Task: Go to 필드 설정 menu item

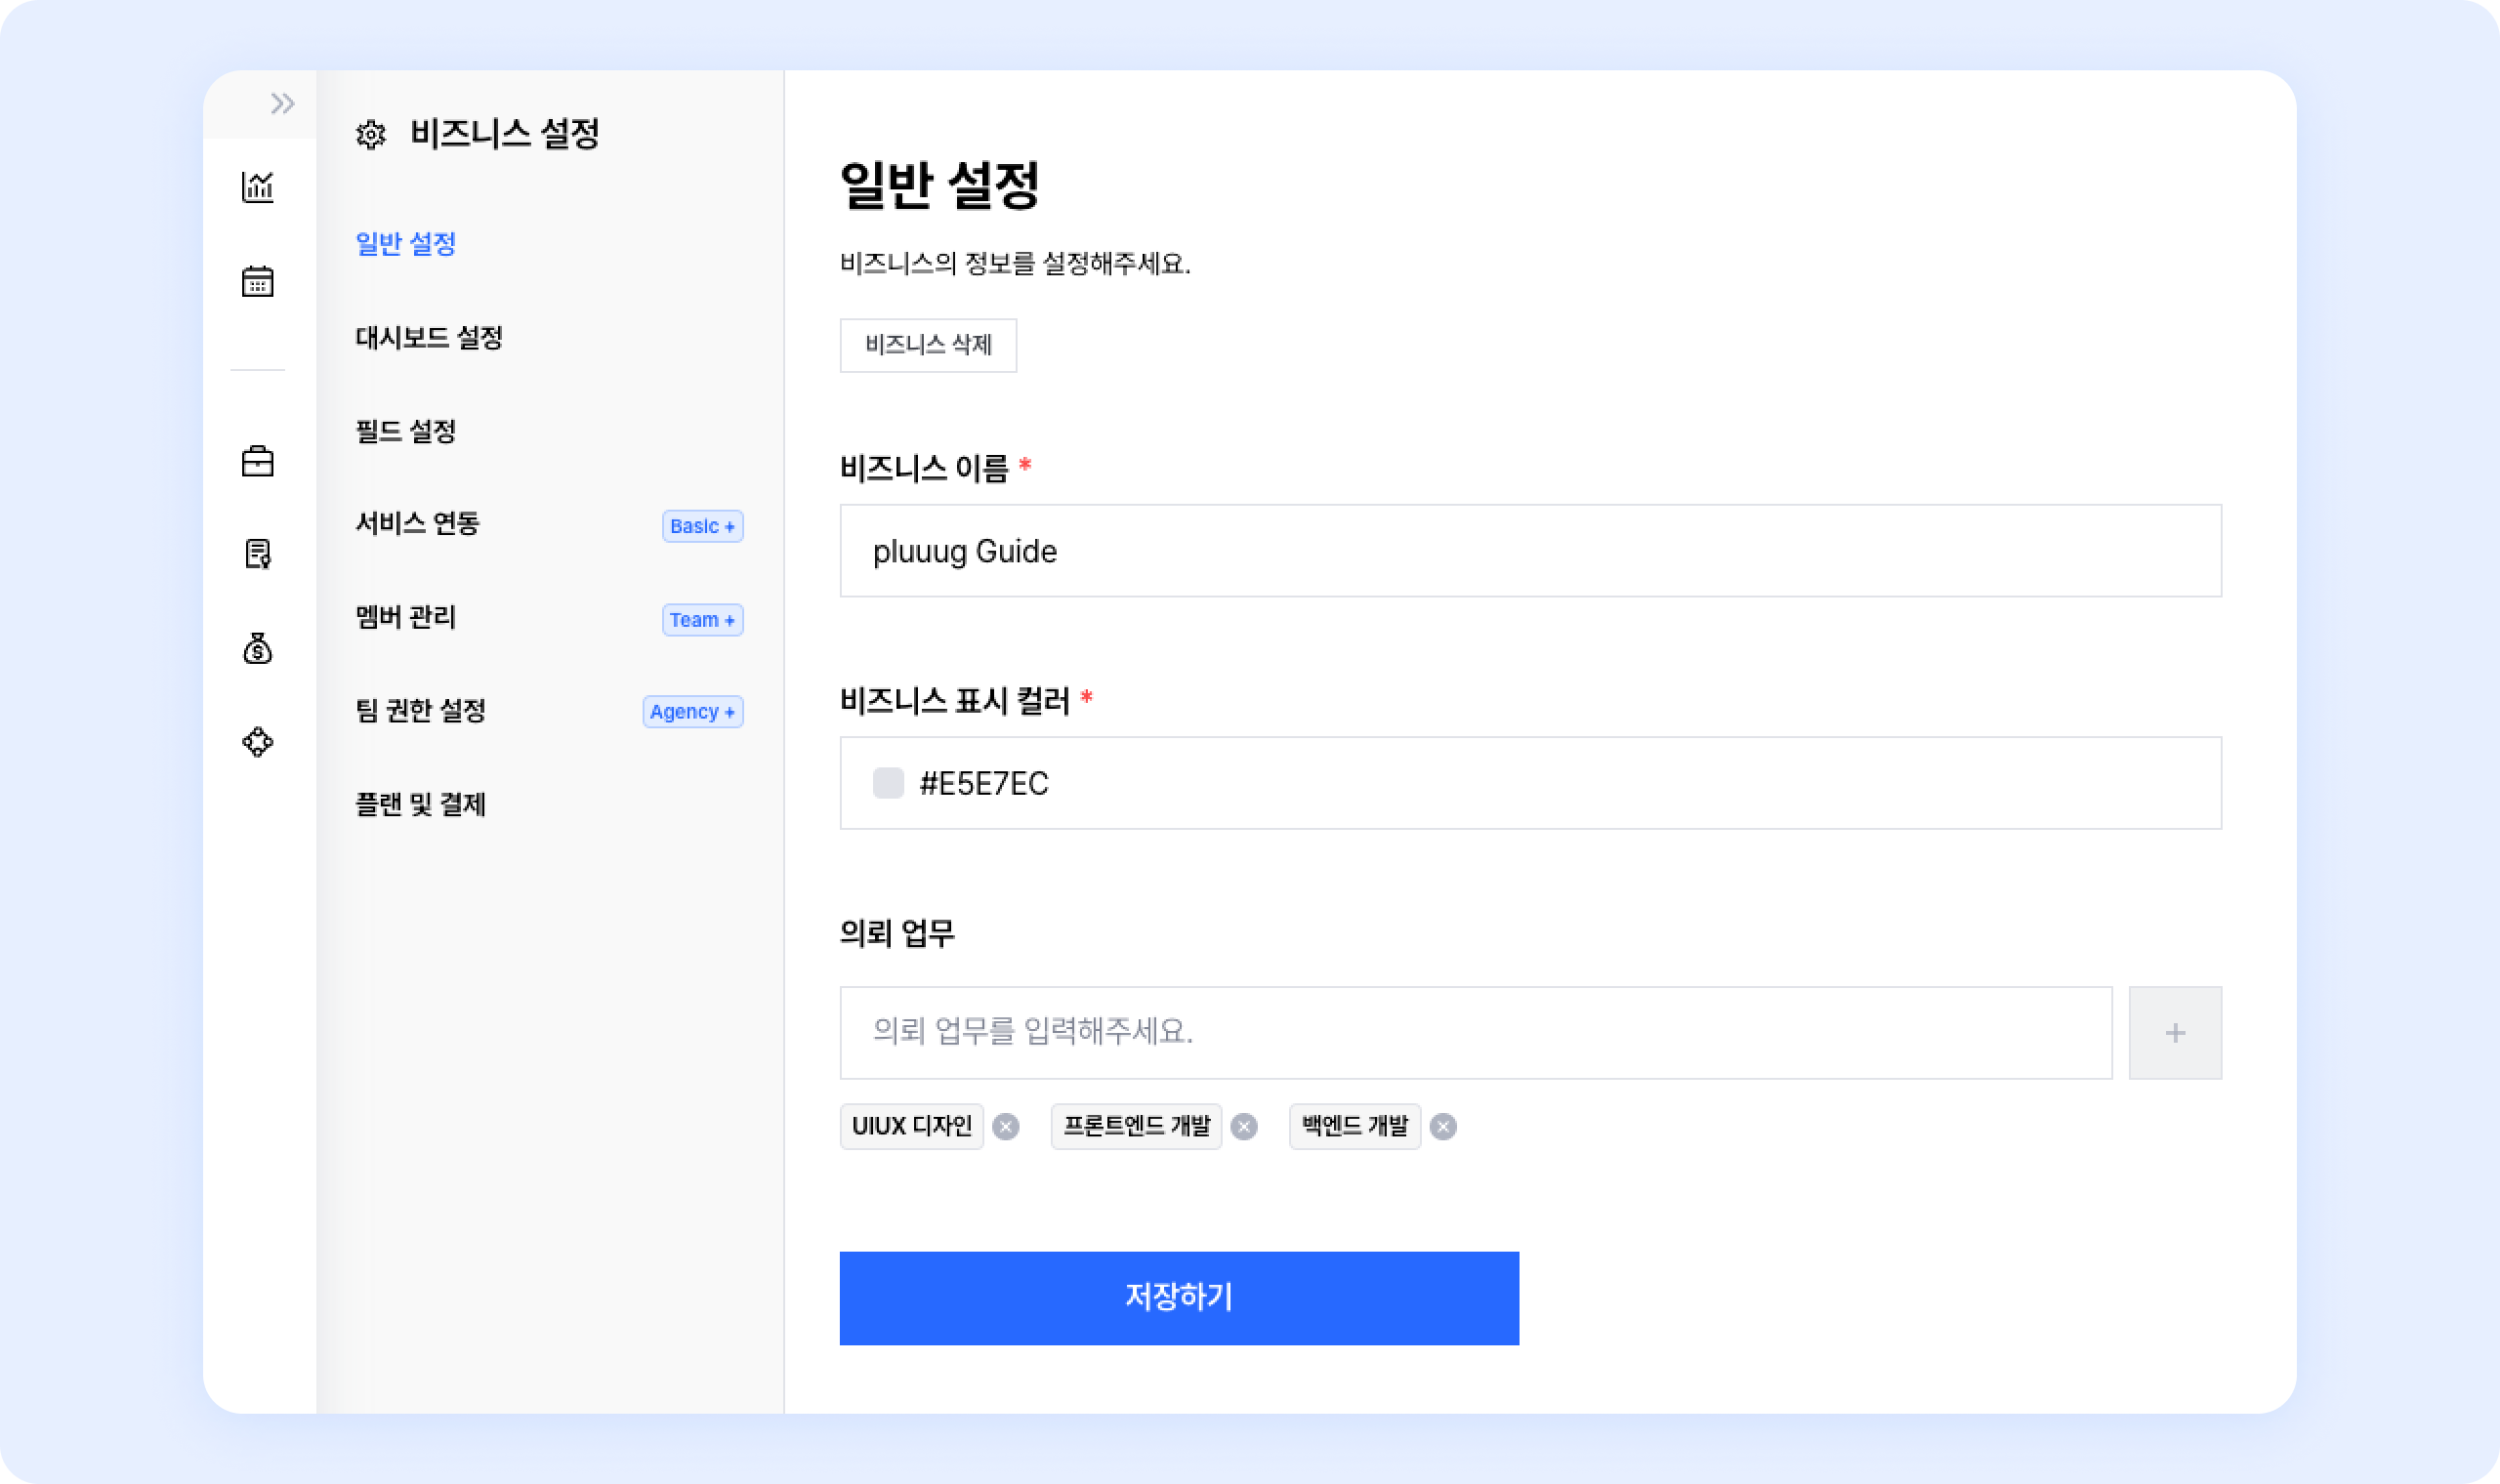Action: point(406,431)
